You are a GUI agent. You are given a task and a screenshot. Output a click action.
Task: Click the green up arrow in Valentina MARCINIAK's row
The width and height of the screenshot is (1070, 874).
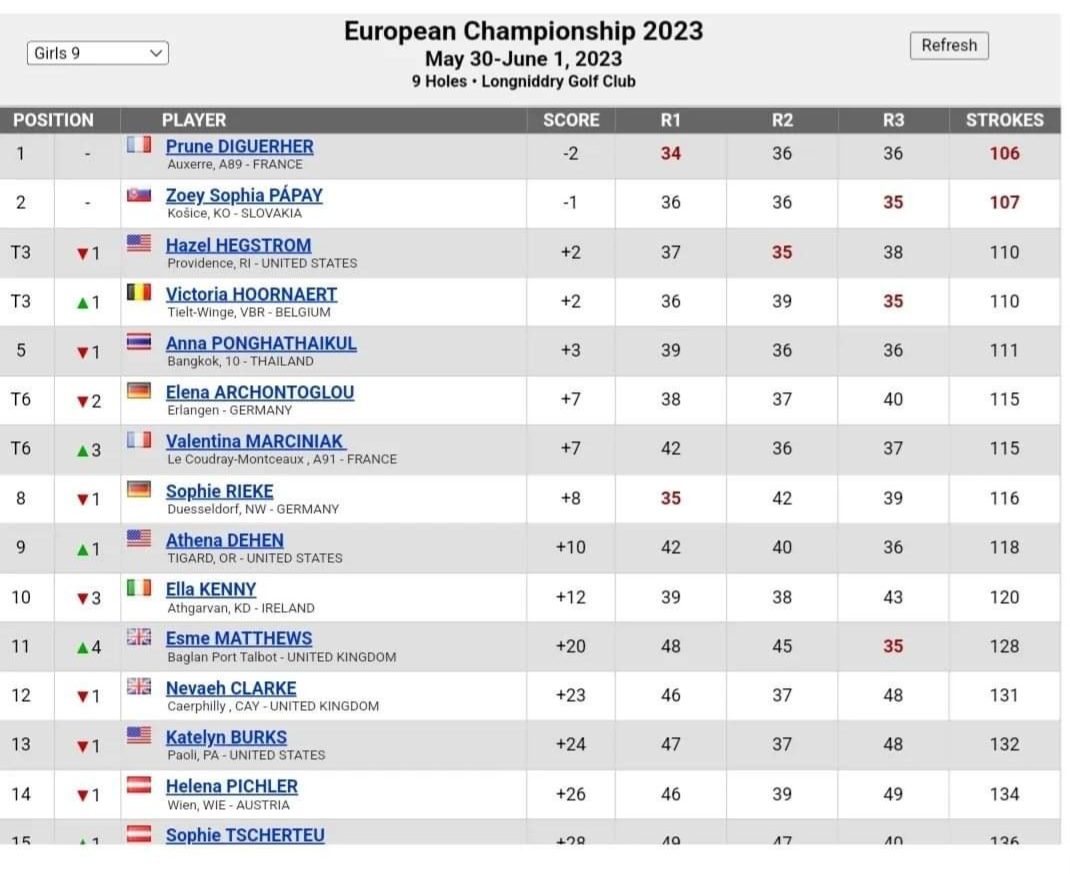(83, 450)
